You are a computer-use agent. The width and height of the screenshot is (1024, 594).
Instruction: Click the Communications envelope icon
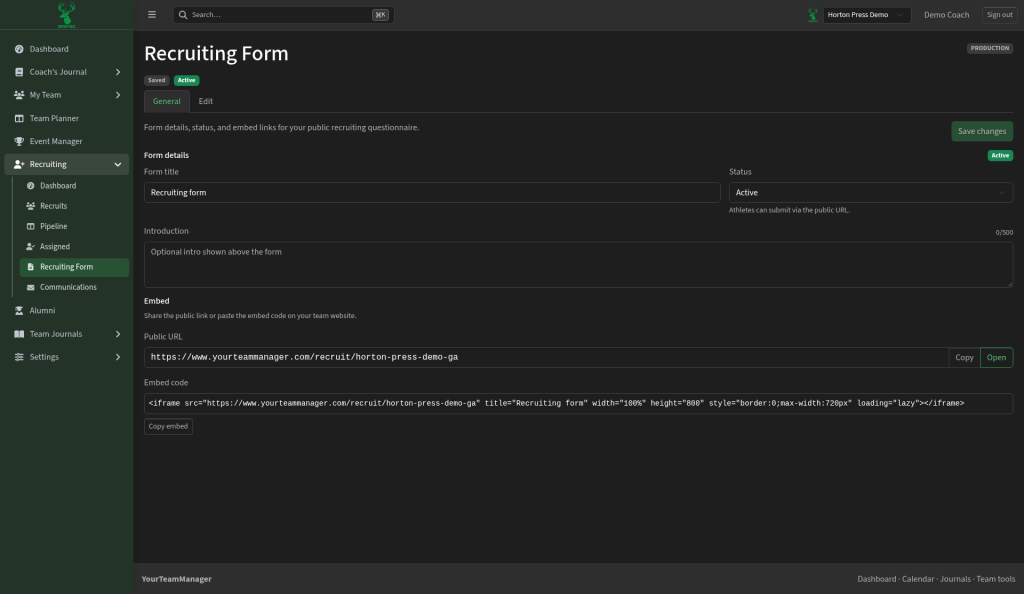pos(31,287)
